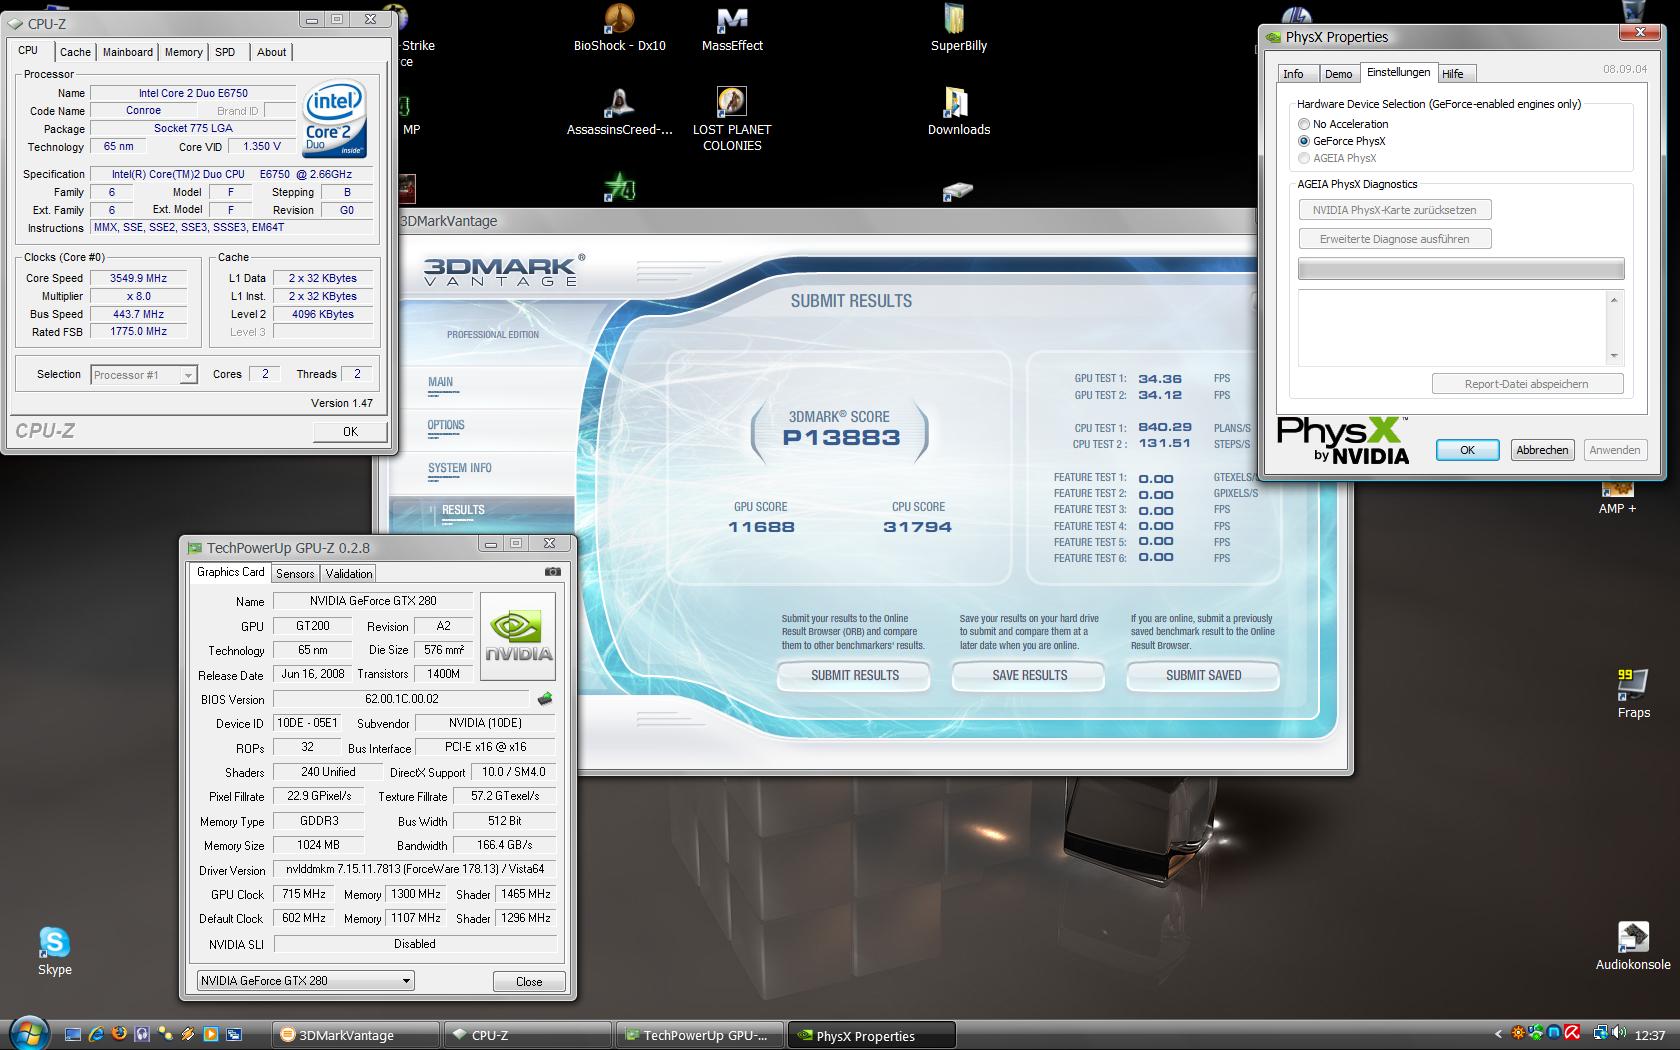Select the No Acceleration radio option
The height and width of the screenshot is (1050, 1680).
1342,124
